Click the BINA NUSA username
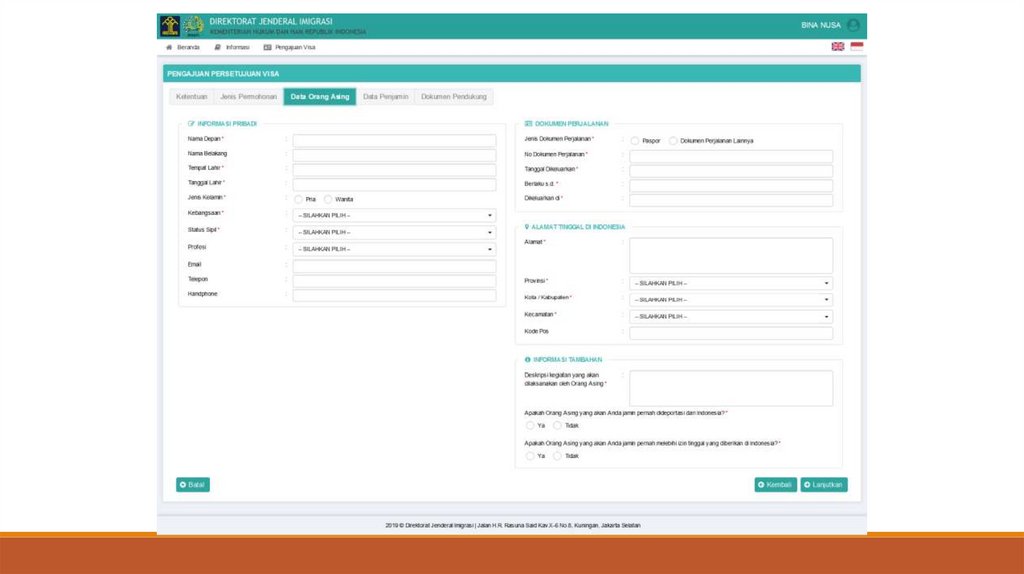 point(821,25)
